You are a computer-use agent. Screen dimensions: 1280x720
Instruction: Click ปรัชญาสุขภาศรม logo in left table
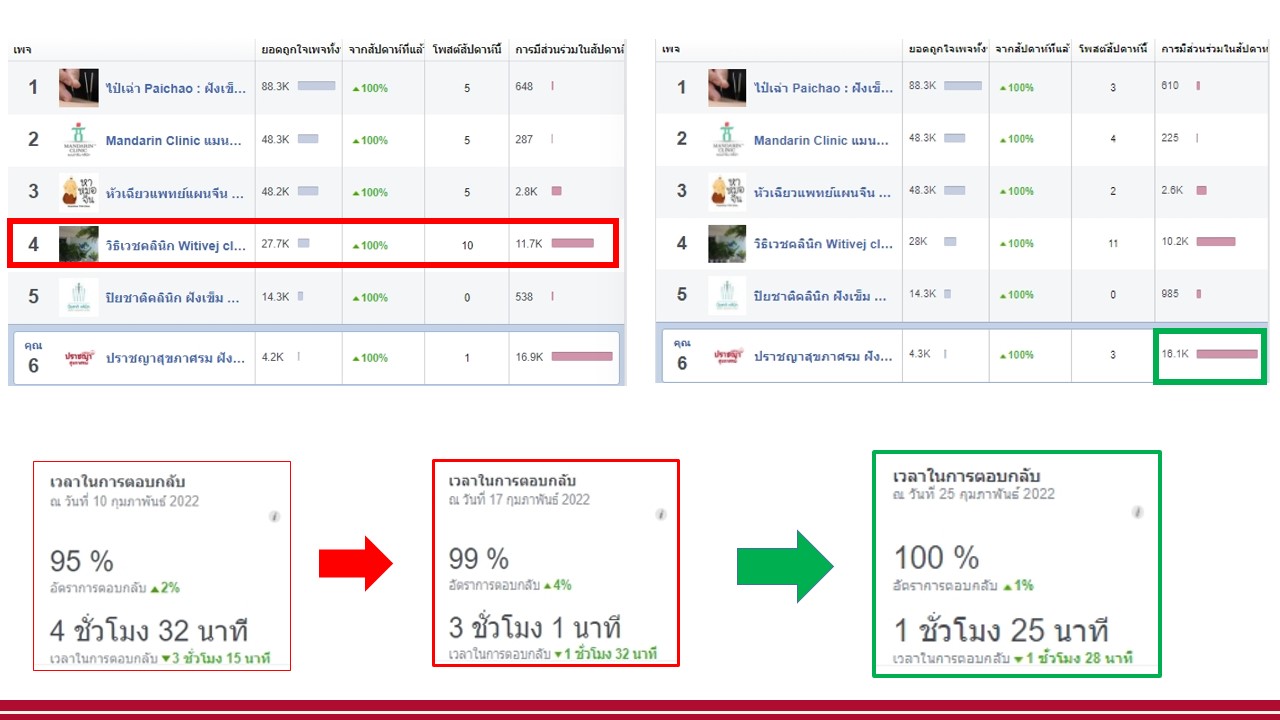pos(78,358)
